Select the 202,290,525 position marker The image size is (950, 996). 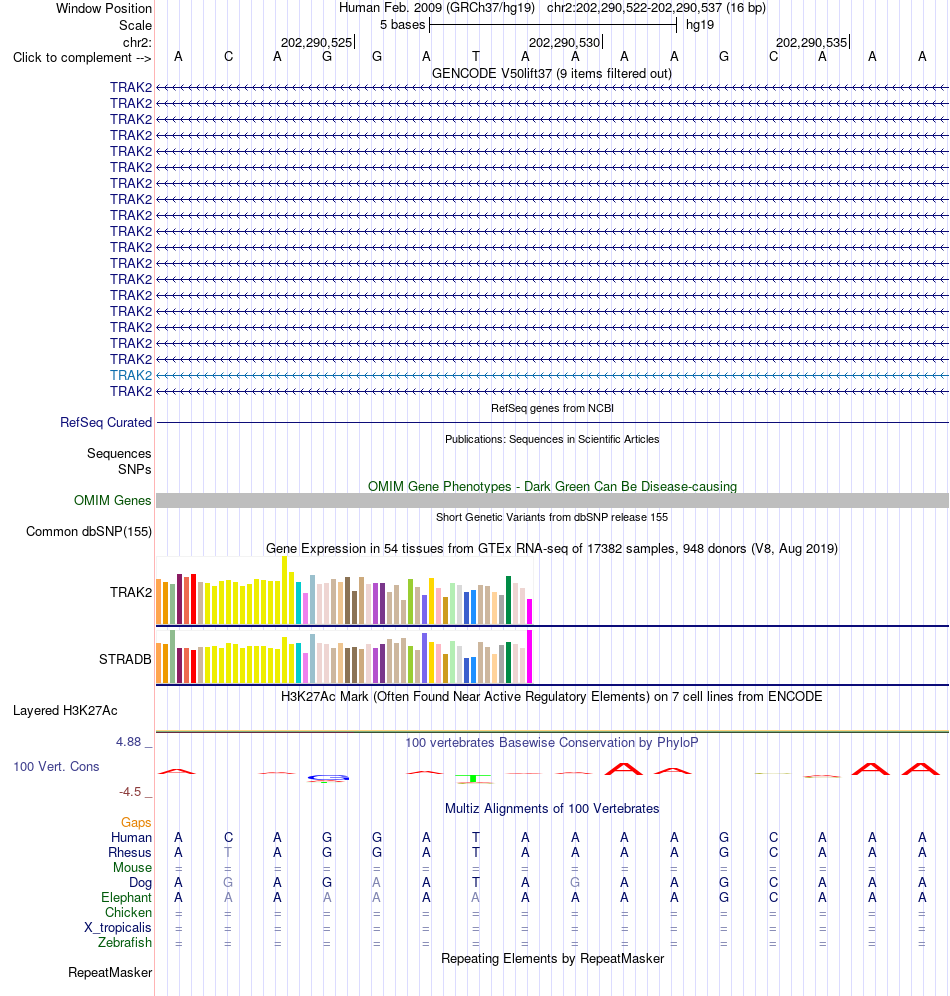tap(317, 43)
